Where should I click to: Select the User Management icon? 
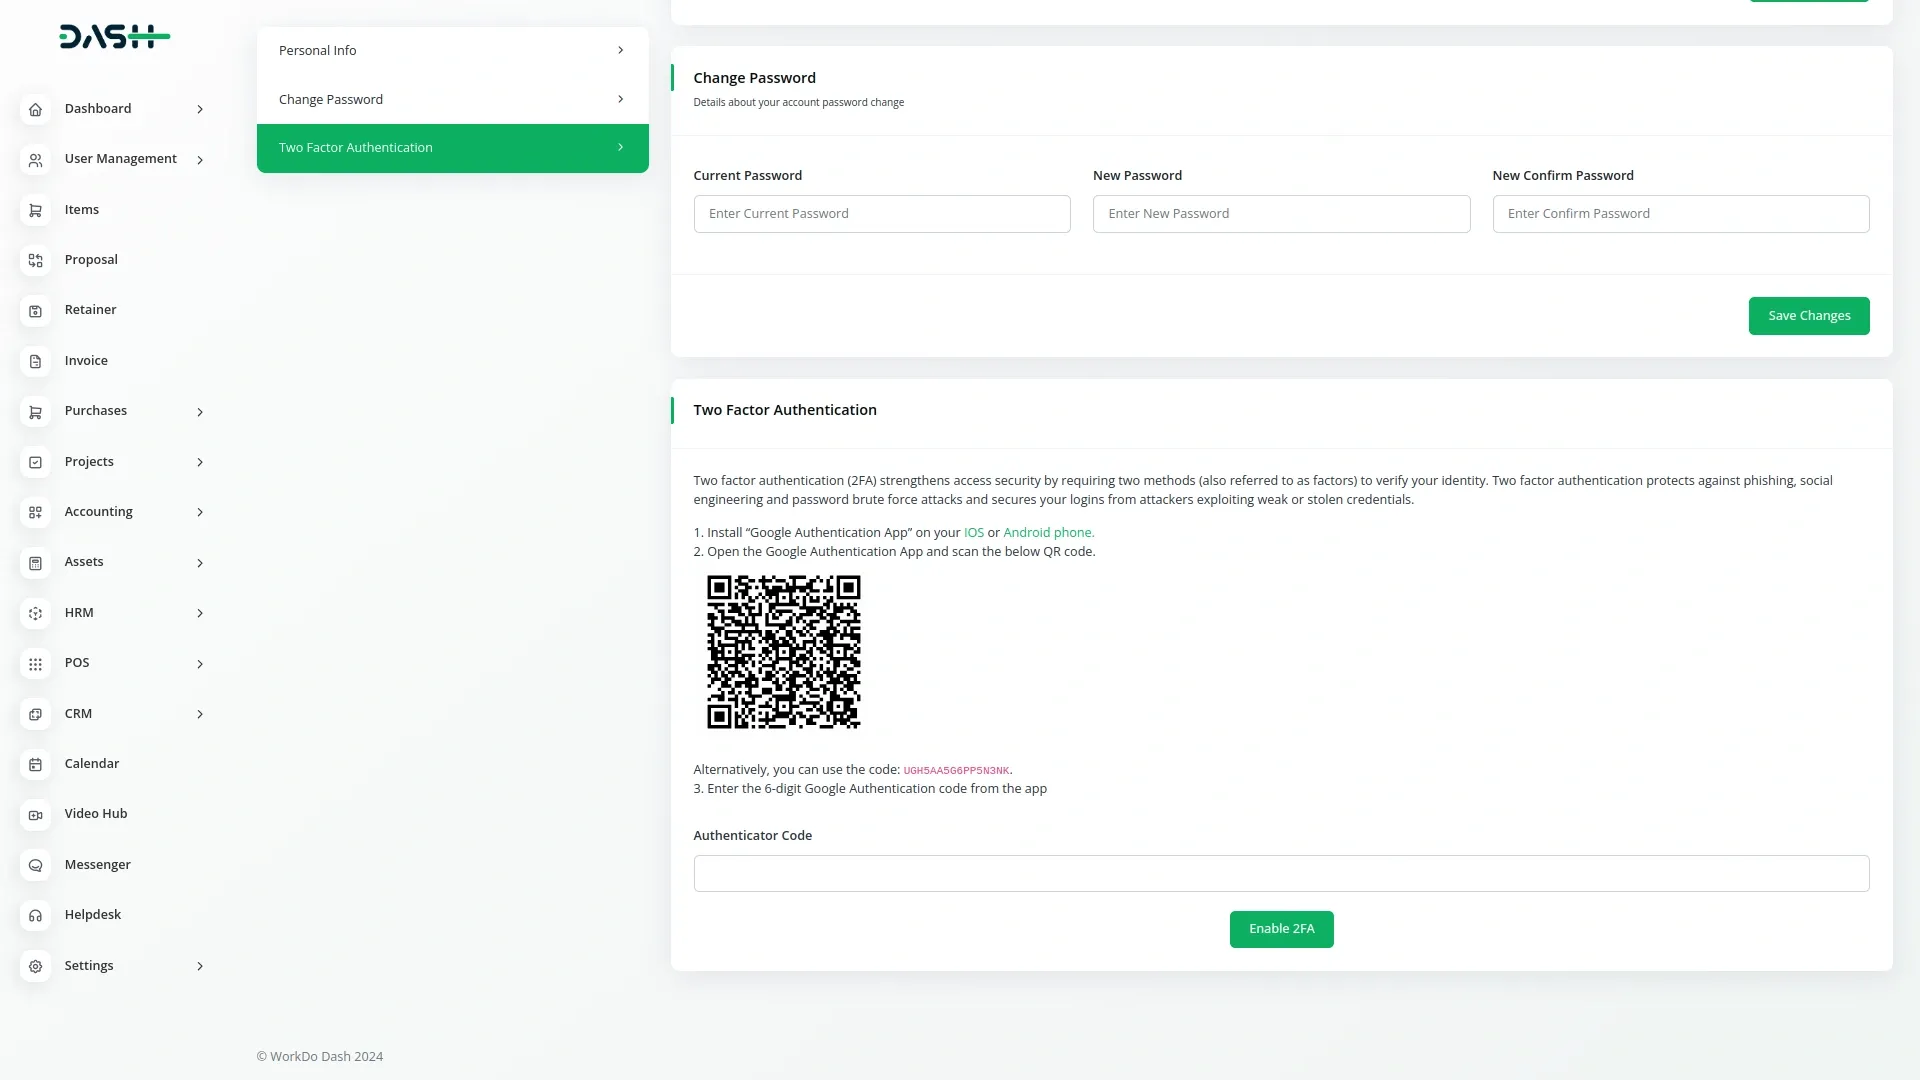coord(36,160)
